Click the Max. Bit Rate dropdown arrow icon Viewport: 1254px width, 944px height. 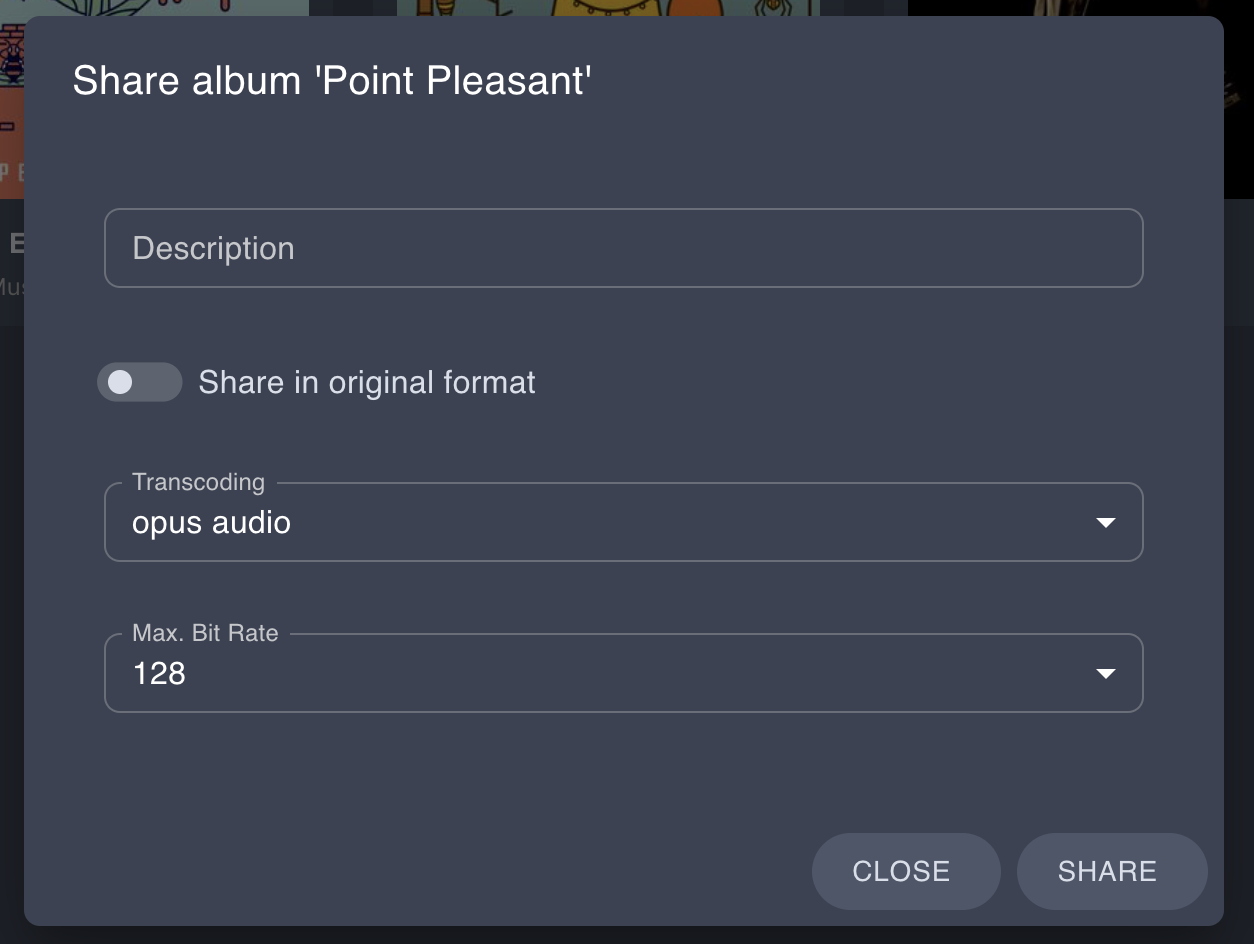(1105, 673)
